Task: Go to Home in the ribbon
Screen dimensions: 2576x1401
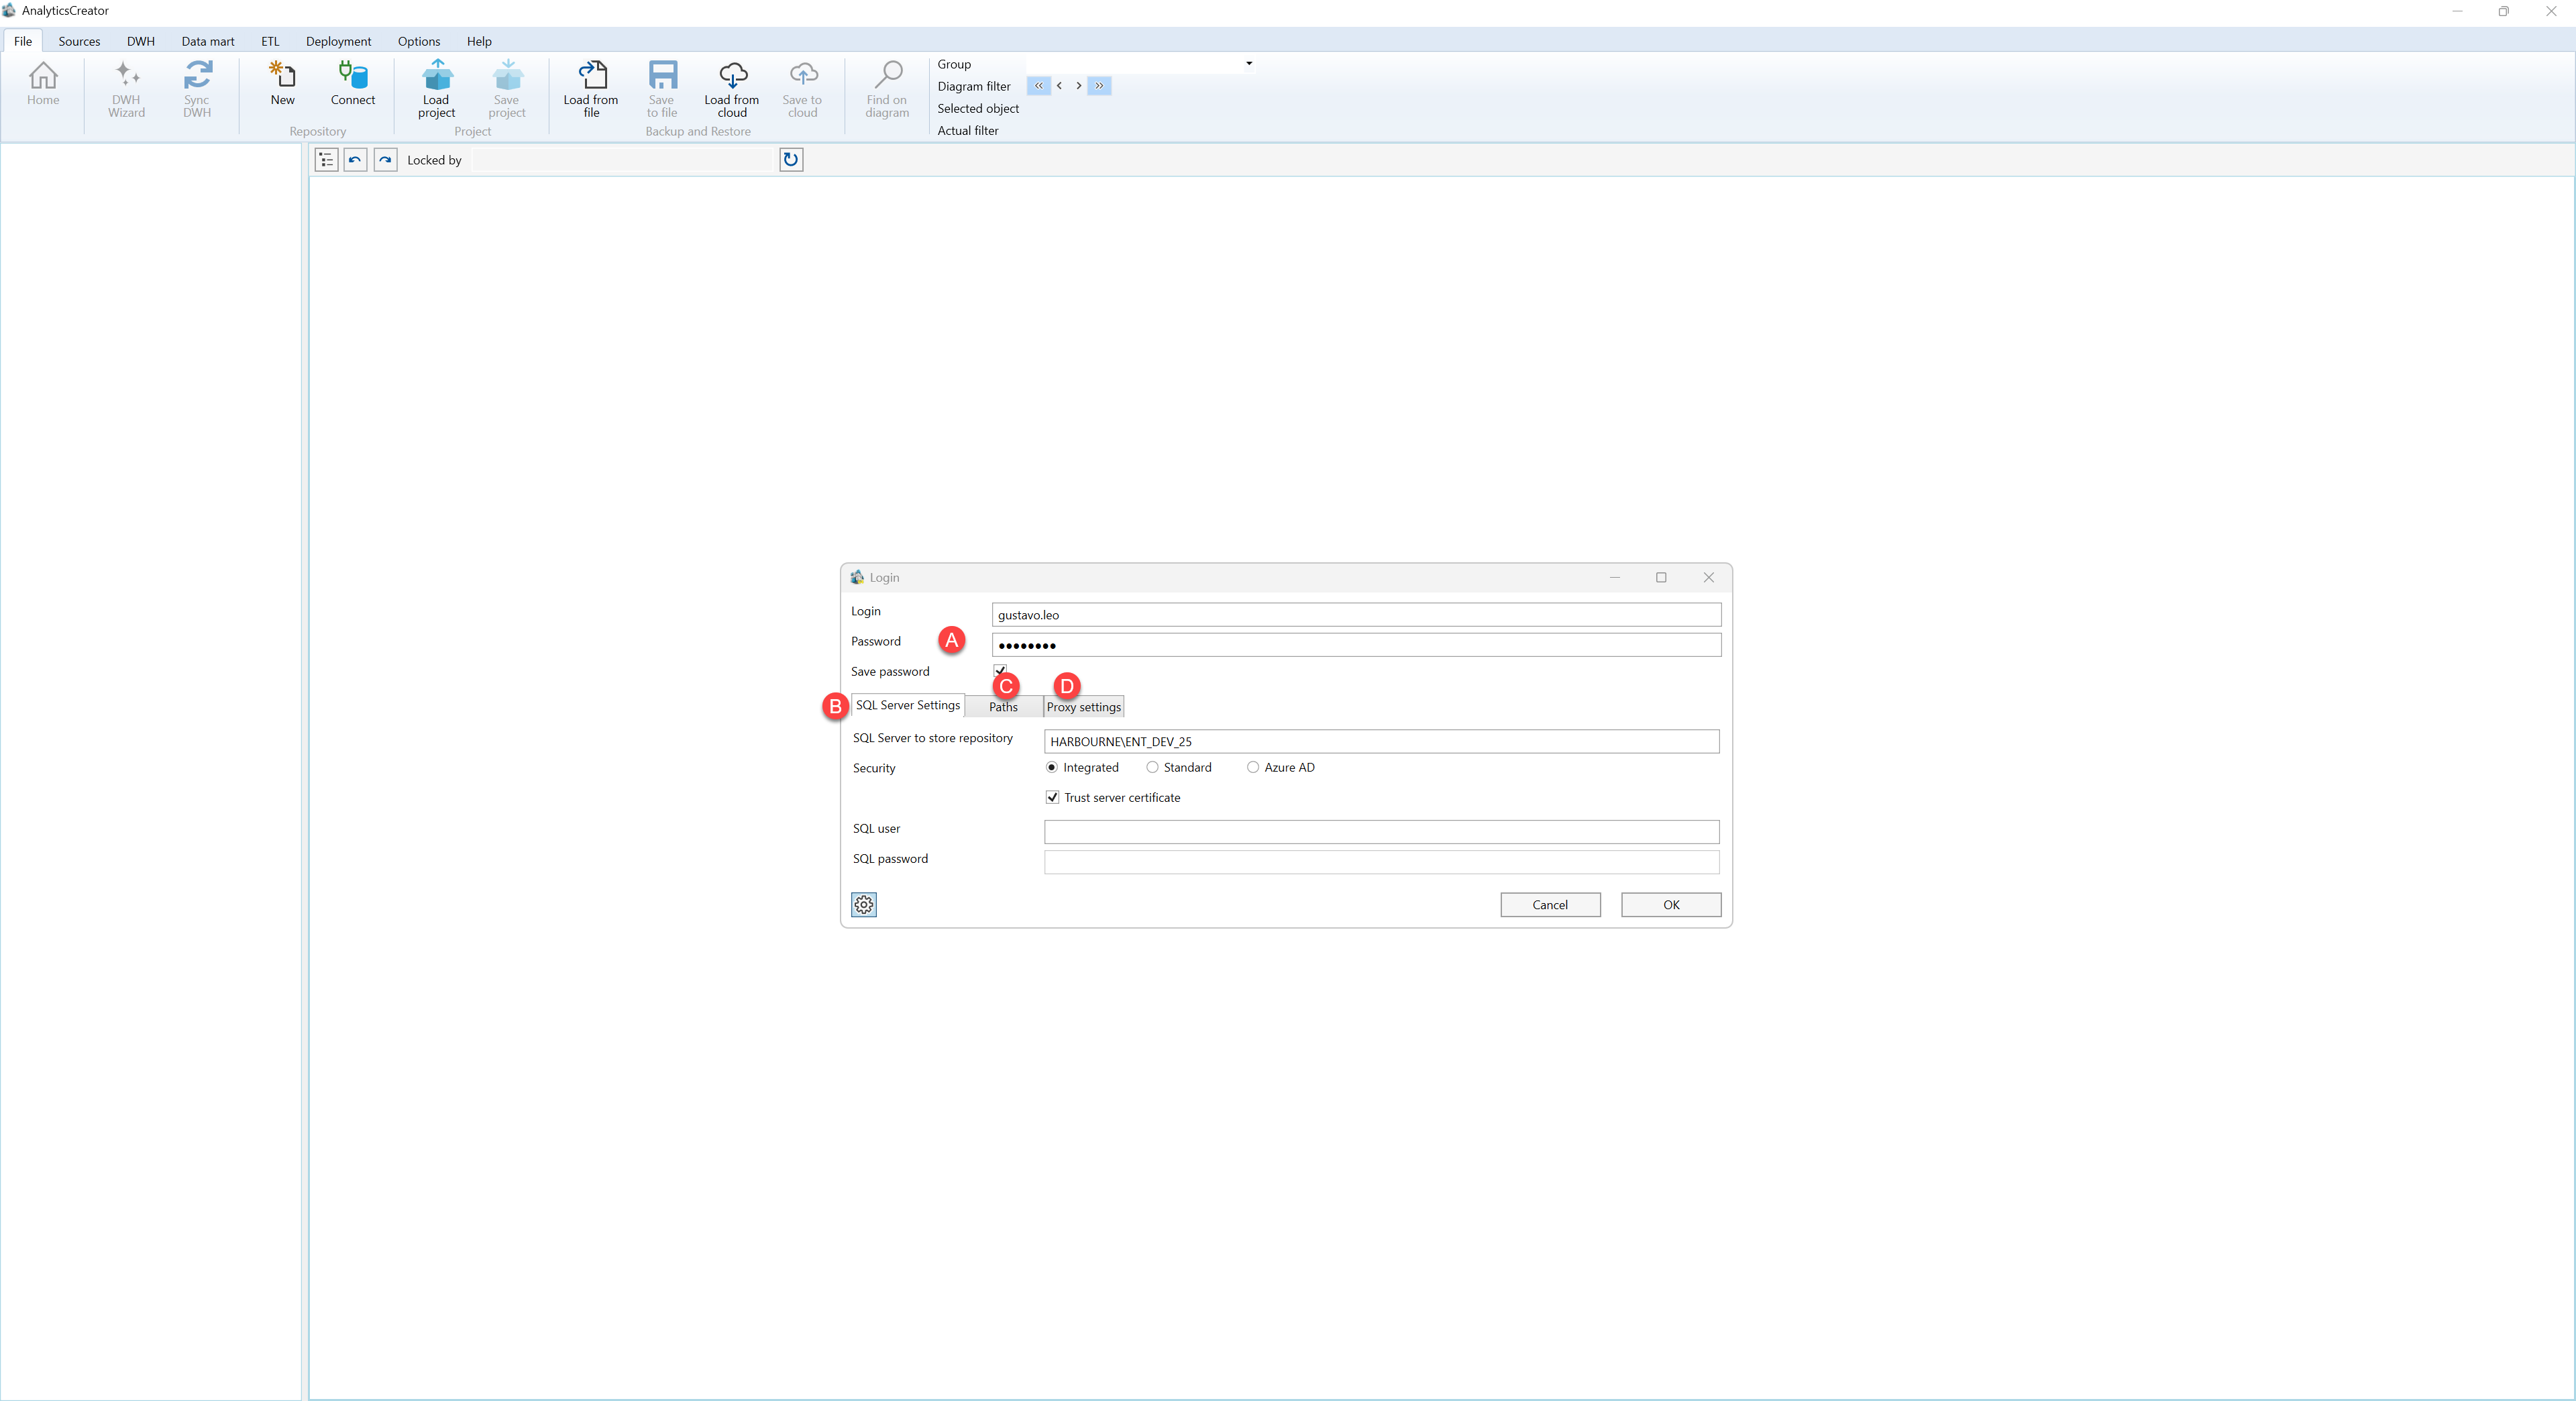Action: [x=43, y=83]
